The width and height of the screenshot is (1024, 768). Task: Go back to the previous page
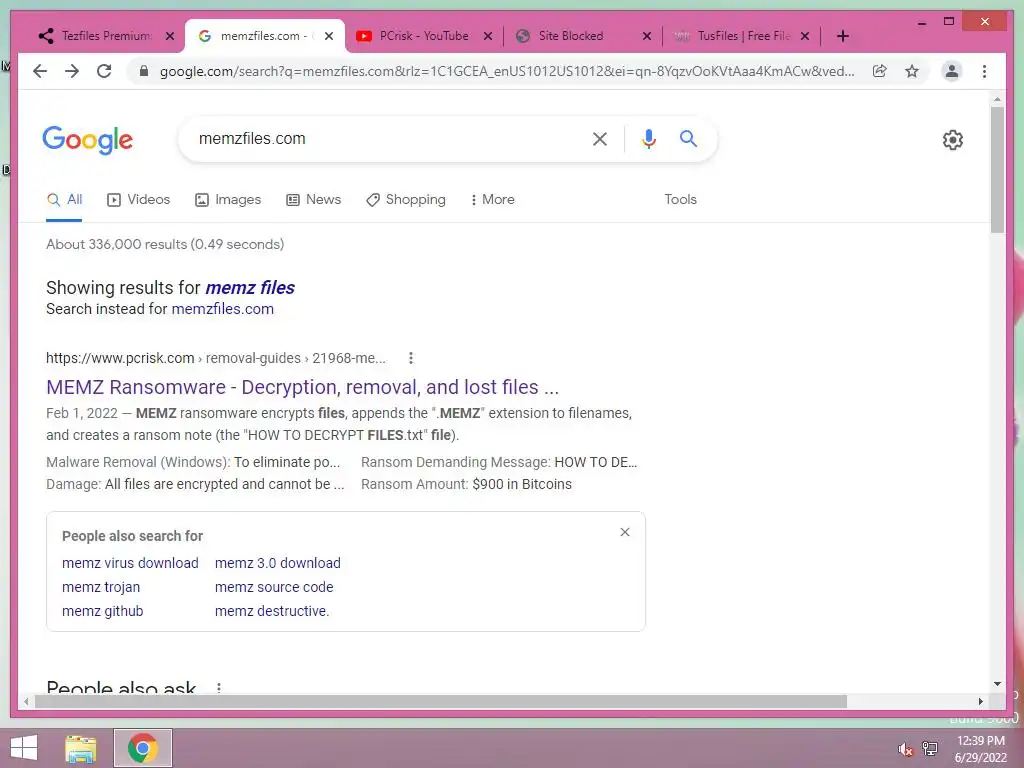point(40,71)
